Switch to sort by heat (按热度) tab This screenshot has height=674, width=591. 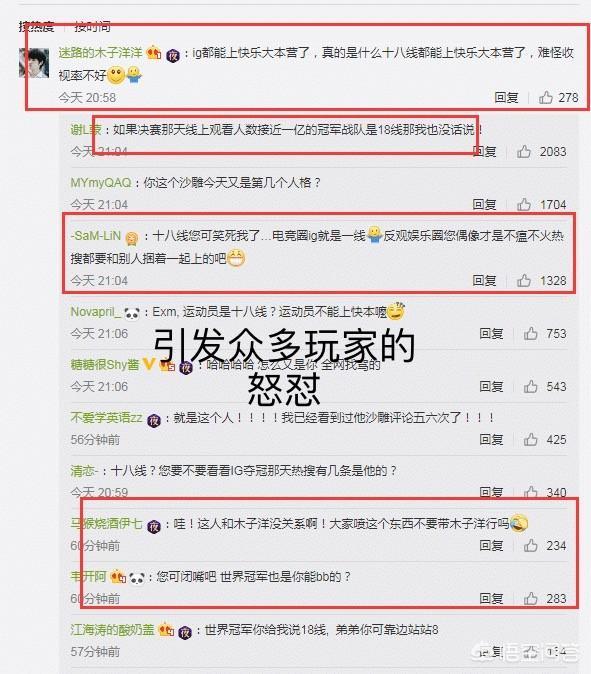tap(36, 27)
